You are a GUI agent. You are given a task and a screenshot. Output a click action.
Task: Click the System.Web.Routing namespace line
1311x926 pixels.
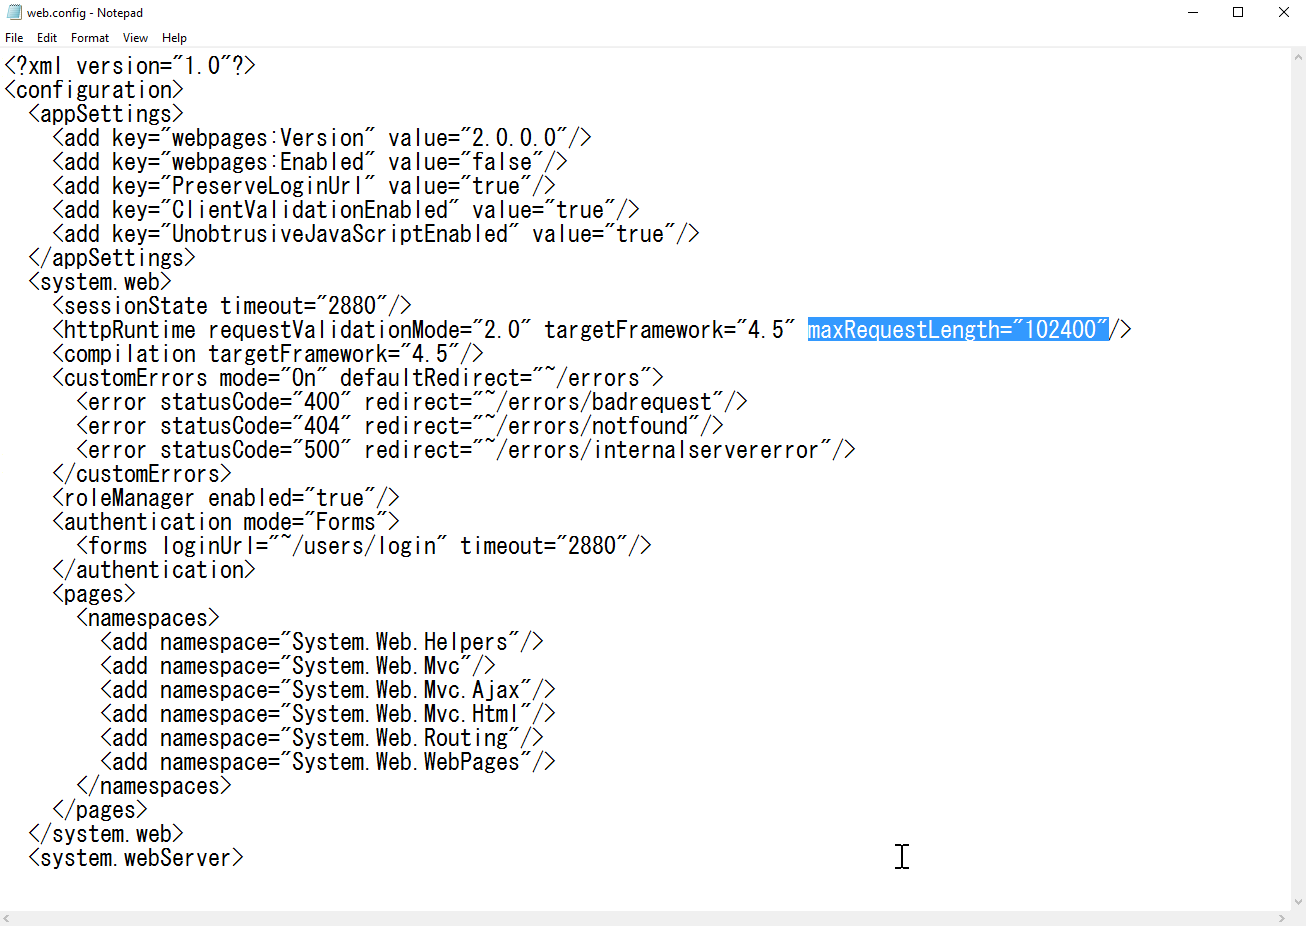coord(322,738)
